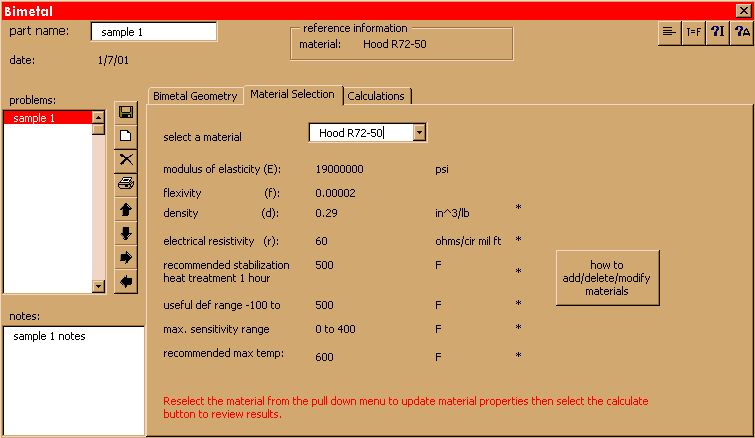Open the Calculations tab
Screen dimensions: 755x438
(376, 96)
